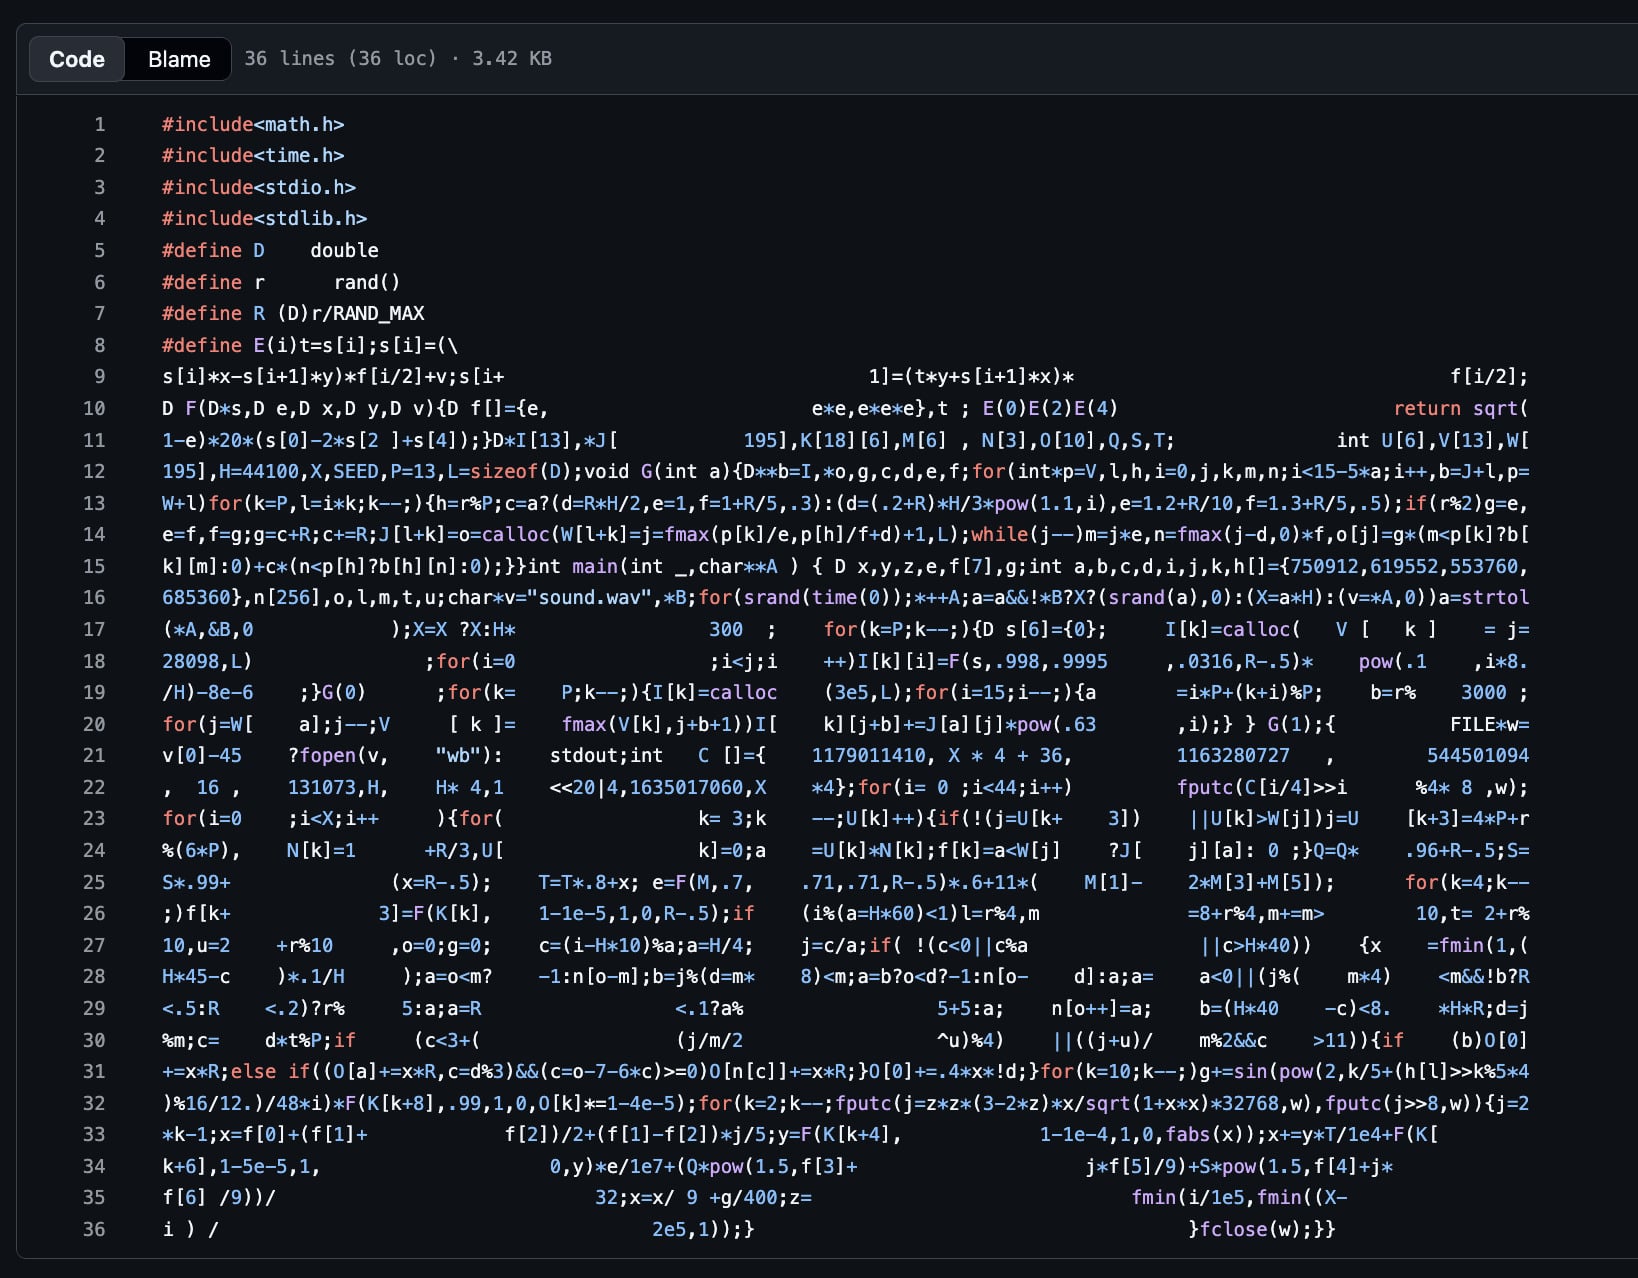Select line number 9
This screenshot has width=1638, height=1278.
(100, 377)
